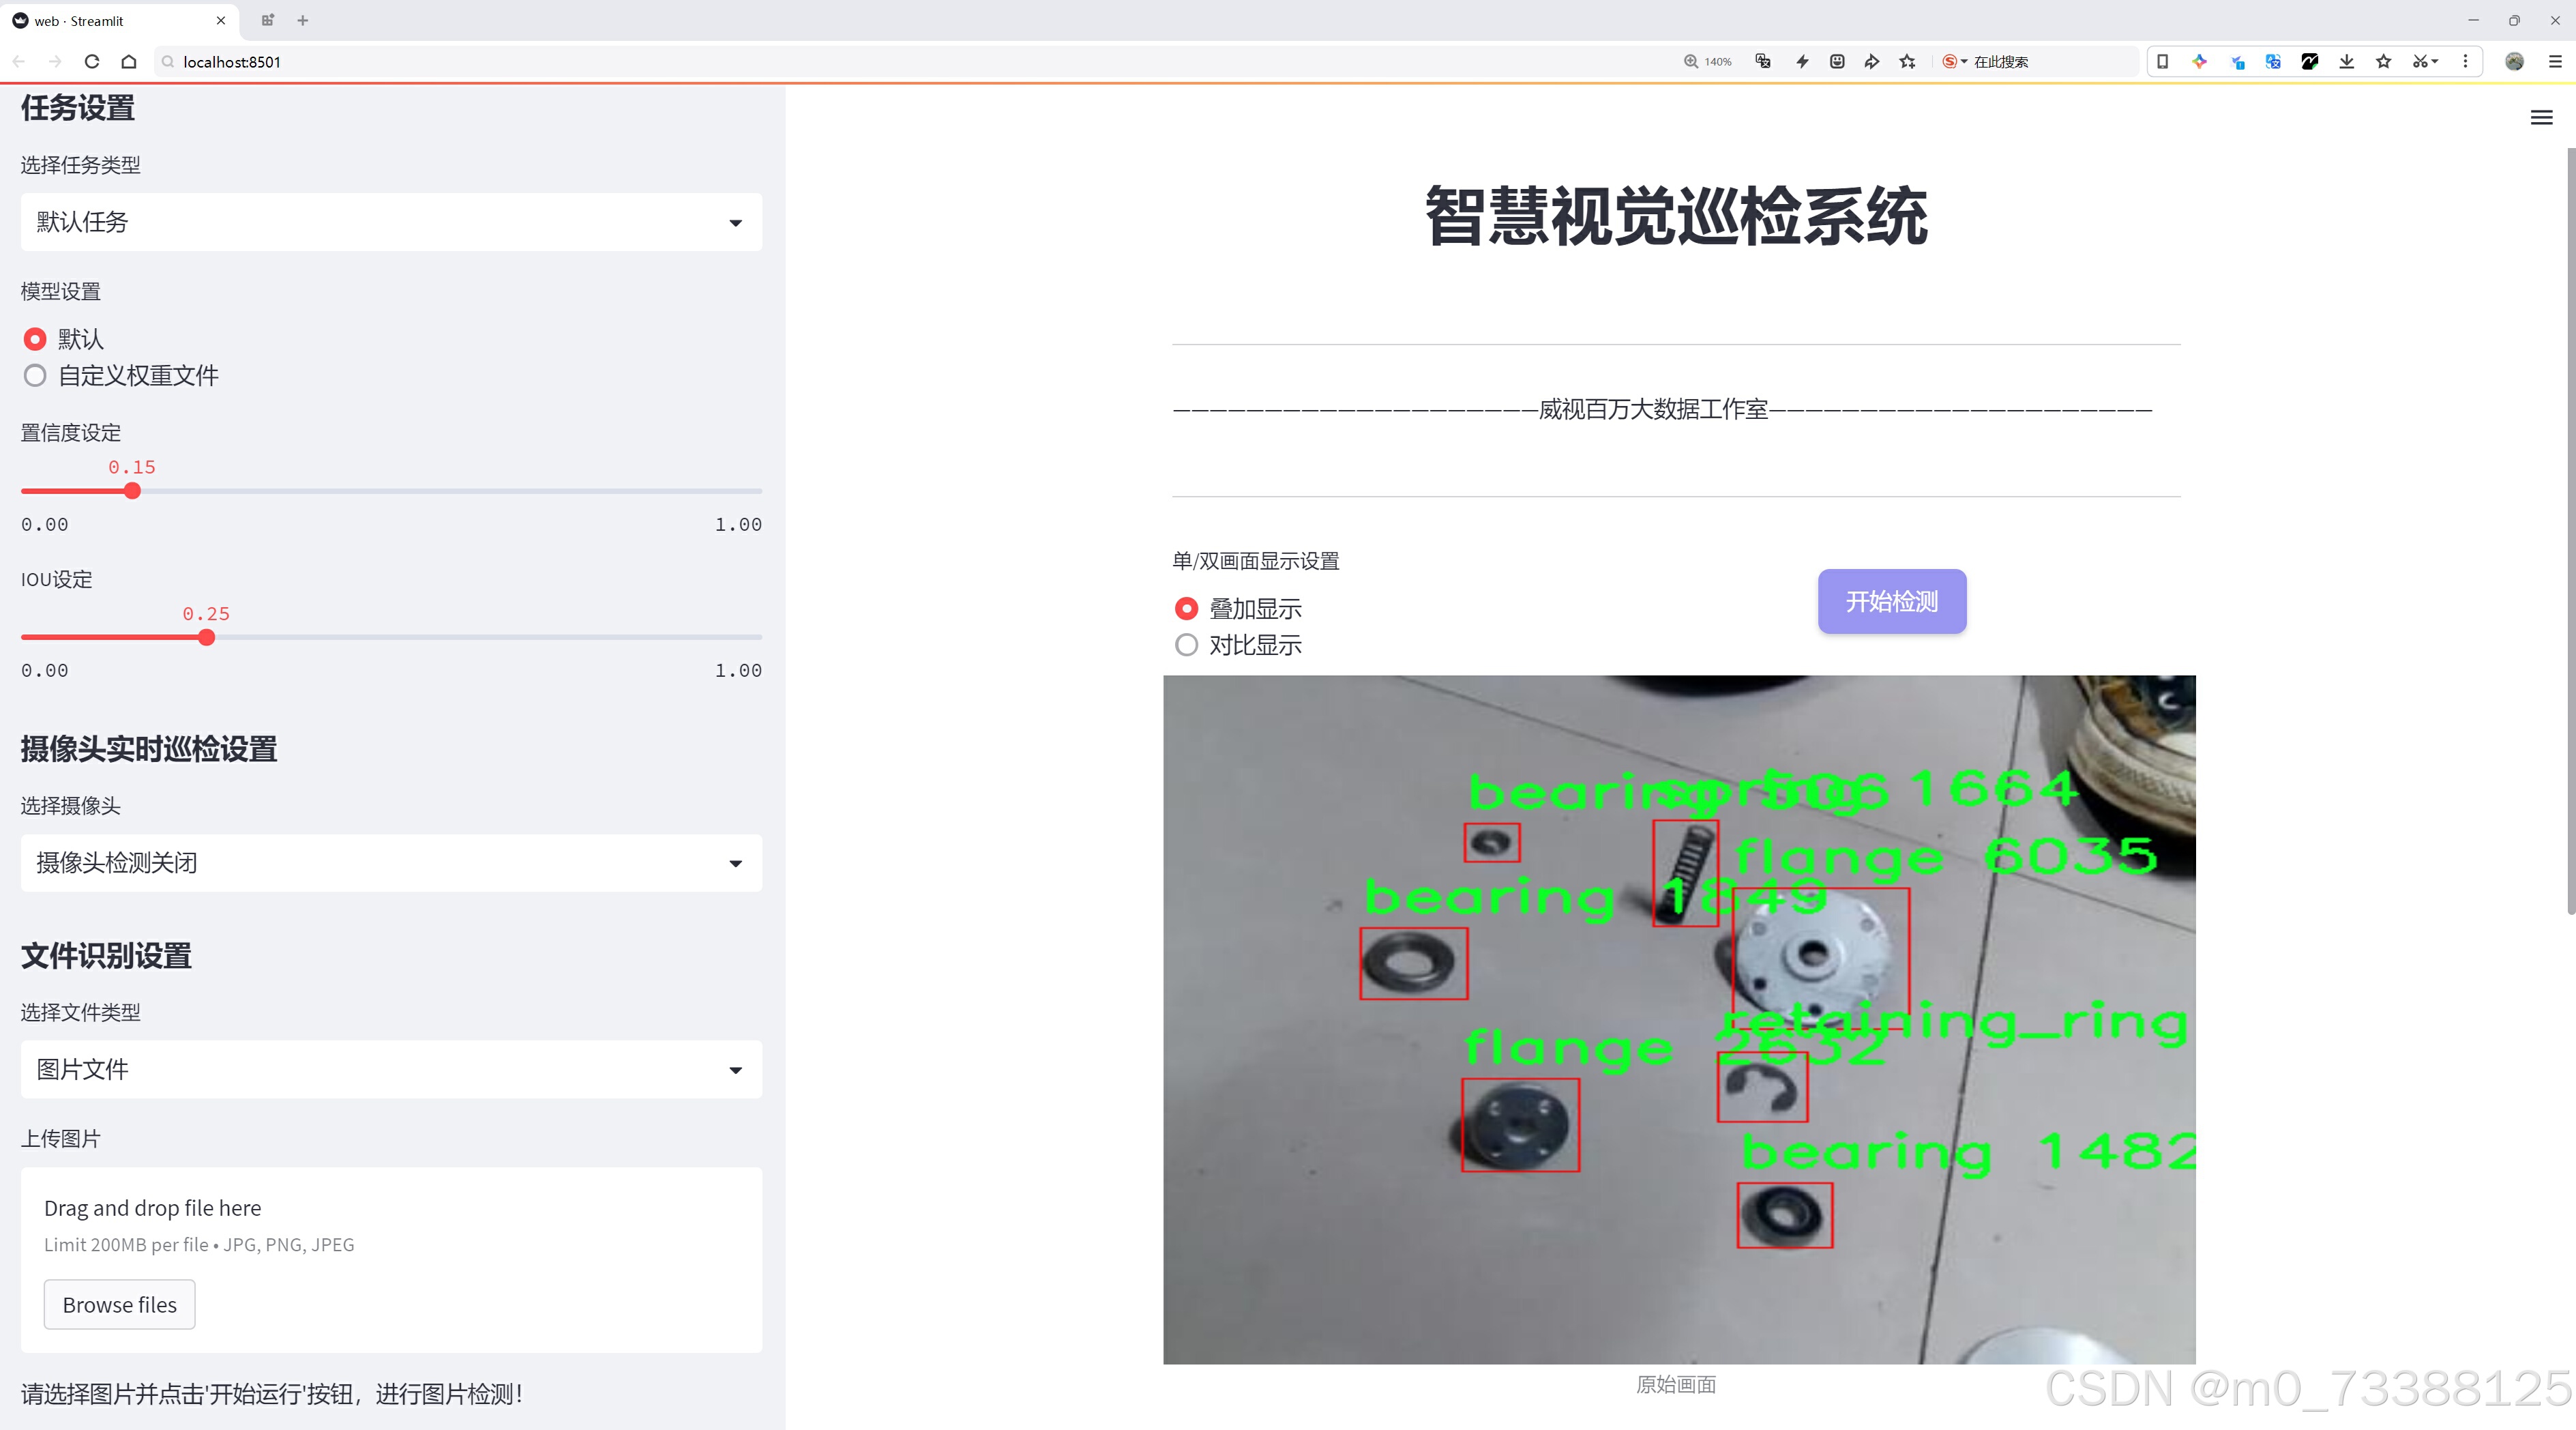
Task: Choose the 叠加显示 radio option
Action: click(1186, 608)
